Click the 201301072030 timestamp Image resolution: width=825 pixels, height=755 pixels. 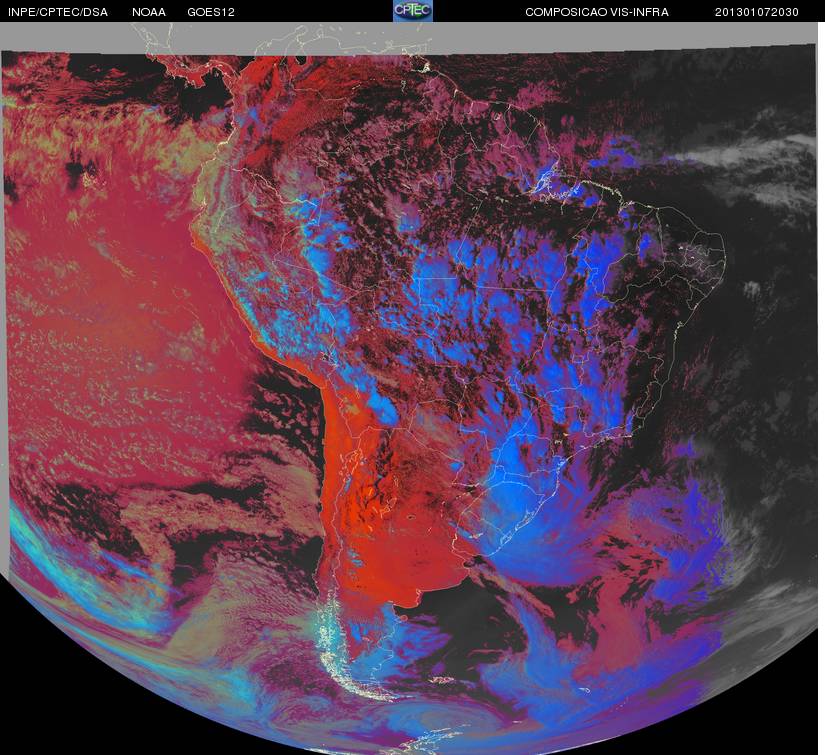pos(757,12)
